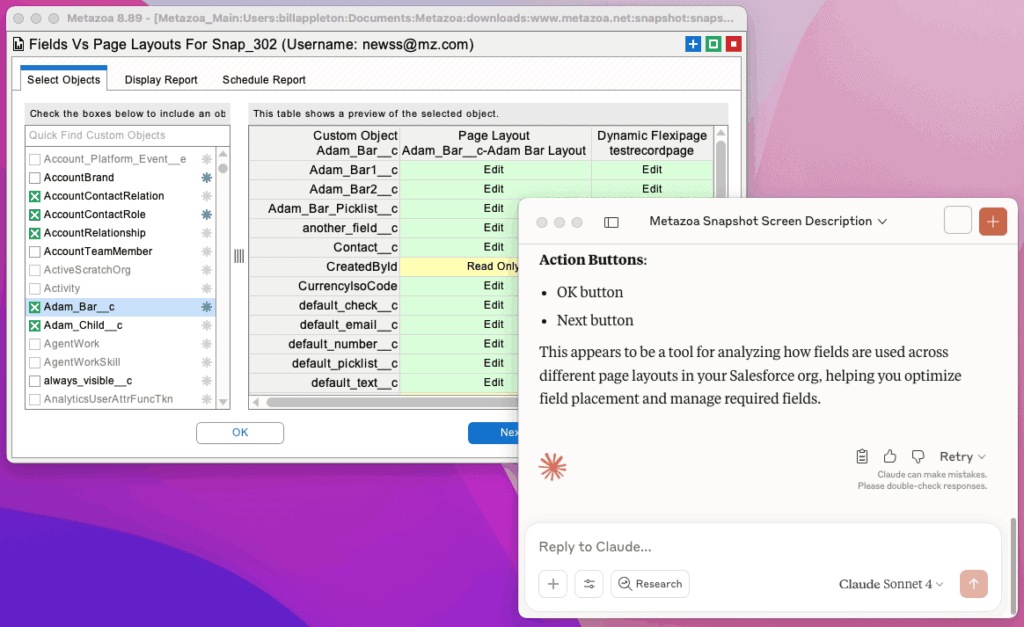Check the always_visible__c checkbox

[35, 381]
